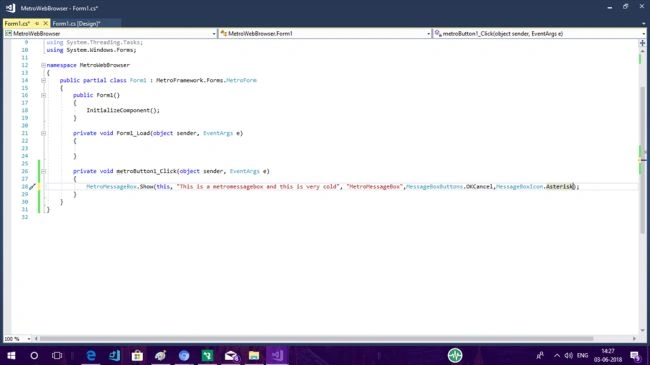
Task: Click the quick actions screwdriver icon on line 28
Action: click(x=32, y=187)
